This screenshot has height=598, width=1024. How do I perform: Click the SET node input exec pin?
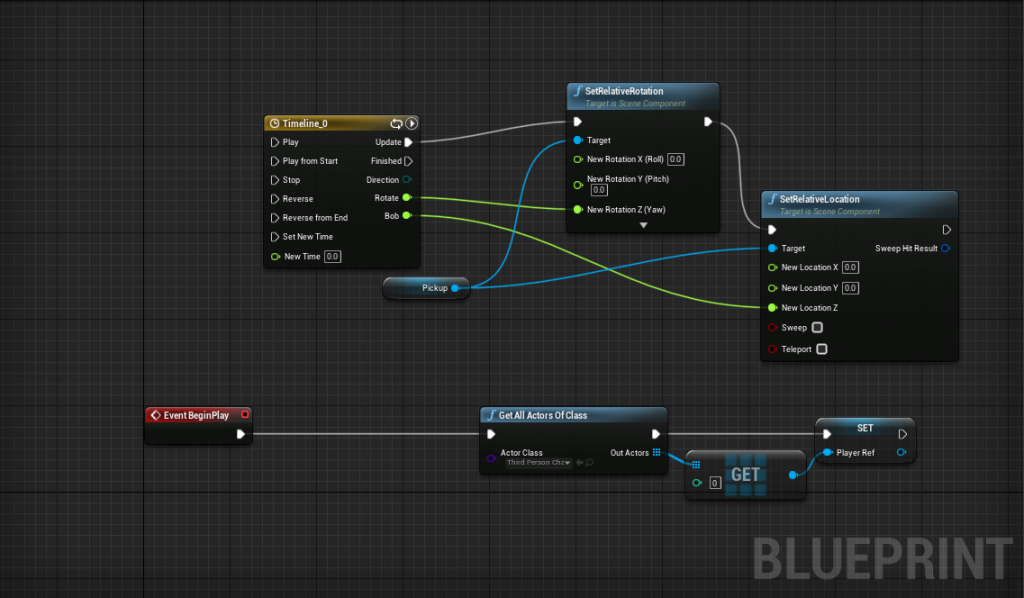pos(827,434)
